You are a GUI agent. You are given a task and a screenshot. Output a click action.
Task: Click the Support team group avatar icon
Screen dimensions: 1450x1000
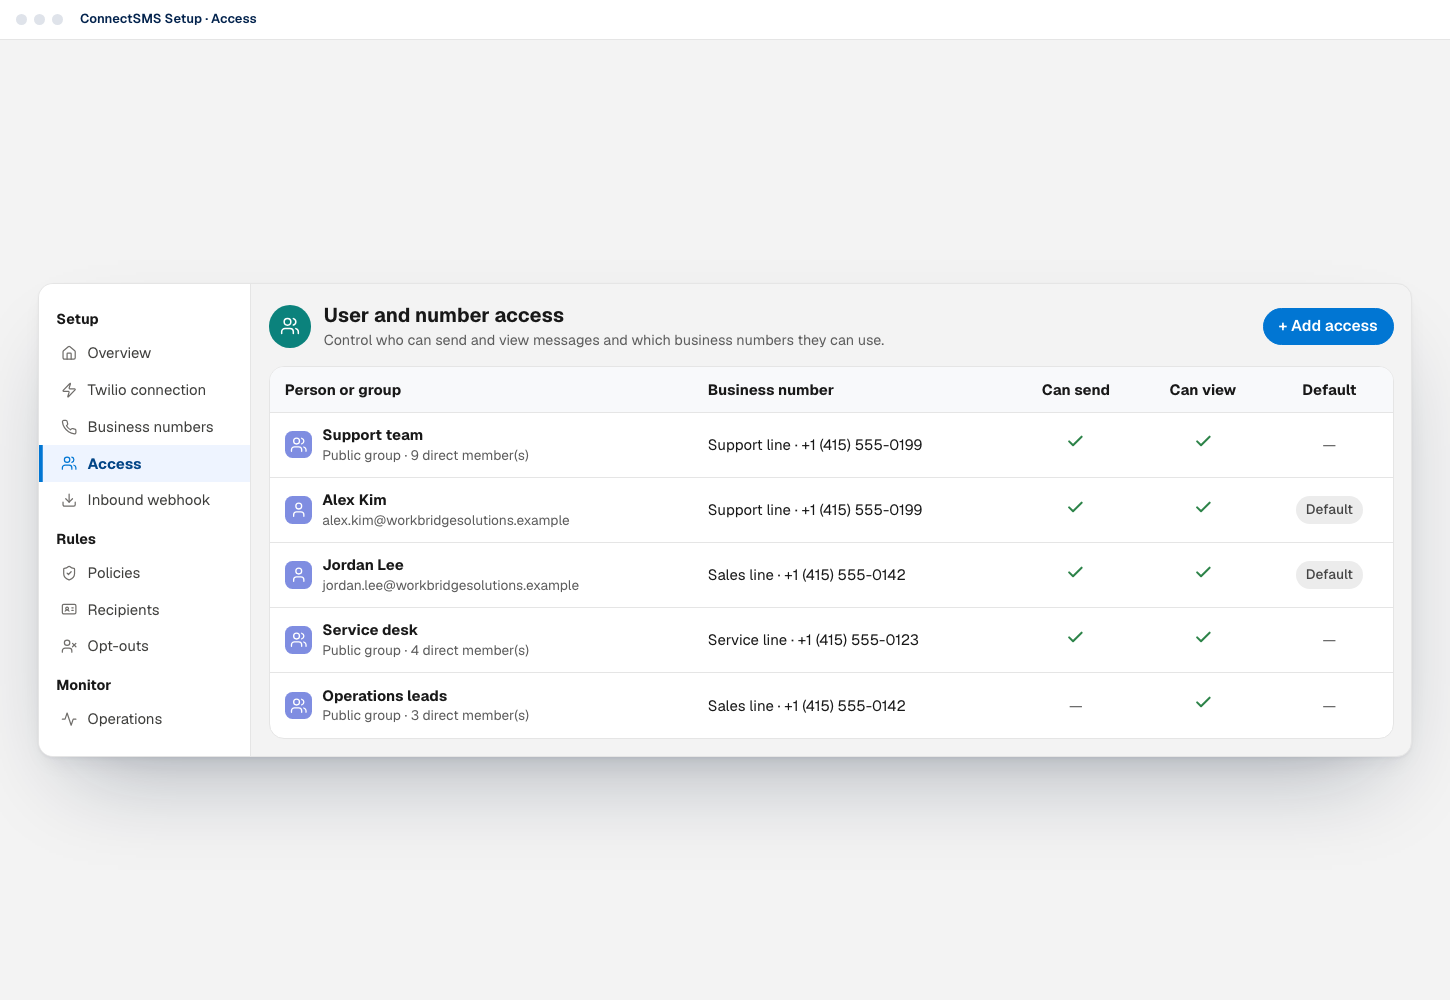pos(298,445)
